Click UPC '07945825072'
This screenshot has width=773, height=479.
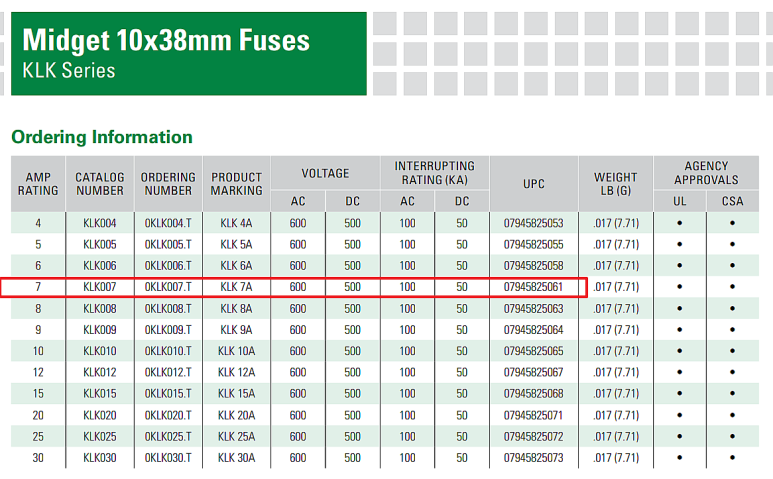pyautogui.click(x=533, y=437)
